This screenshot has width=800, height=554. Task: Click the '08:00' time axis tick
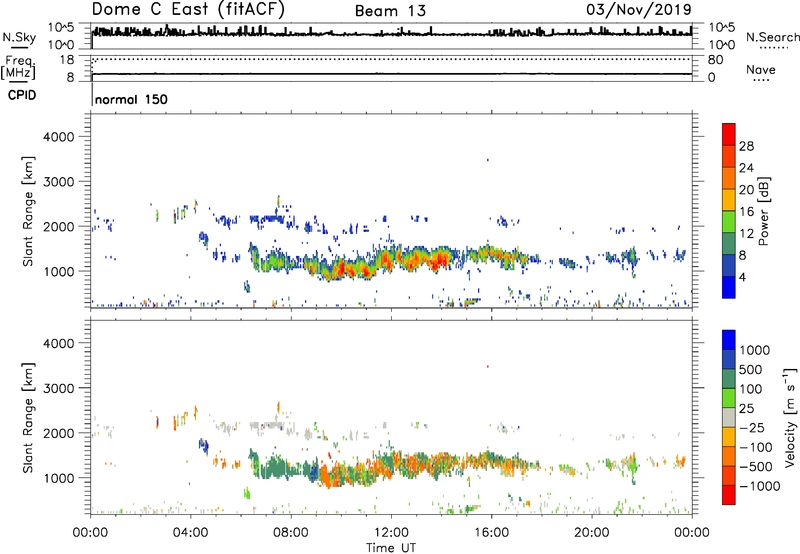click(x=291, y=533)
